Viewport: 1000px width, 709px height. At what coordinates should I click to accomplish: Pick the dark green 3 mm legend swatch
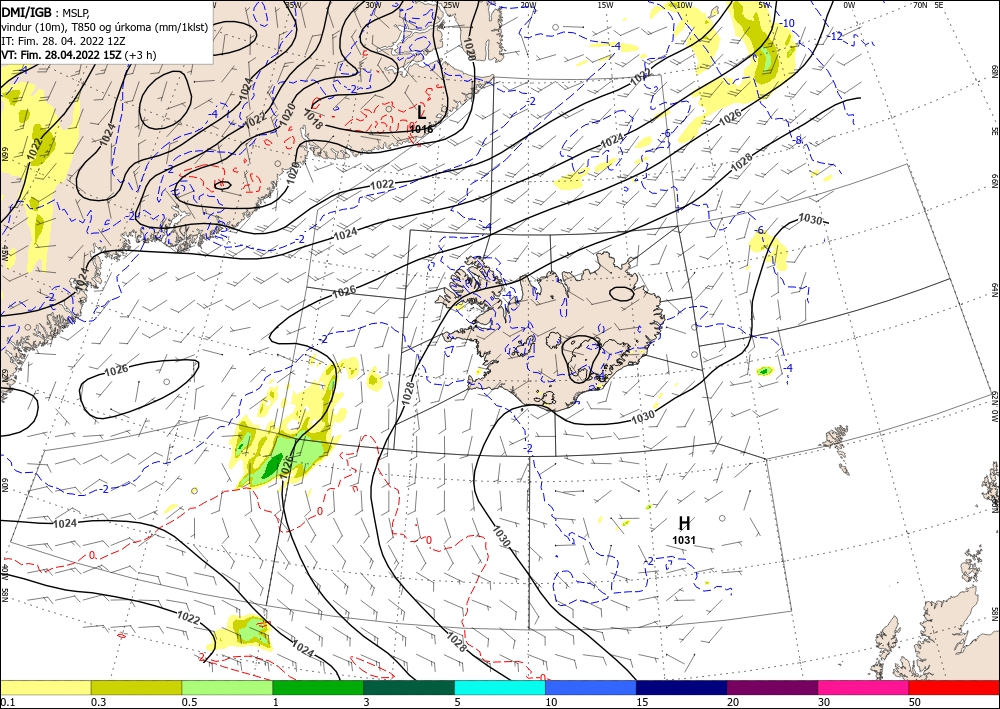click(x=409, y=687)
